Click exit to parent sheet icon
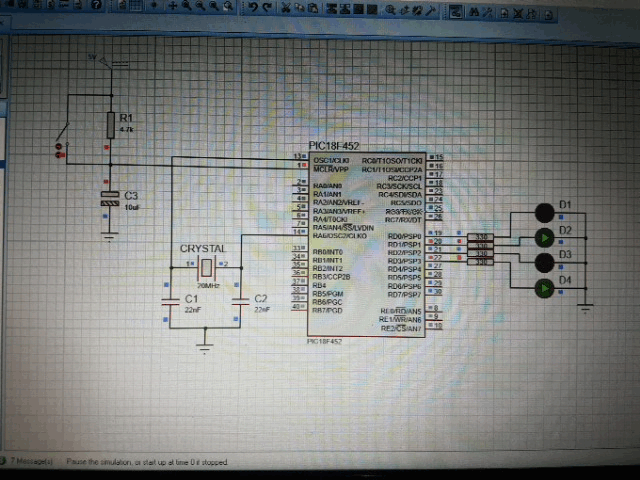This screenshot has height=480, width=640. 531,14
